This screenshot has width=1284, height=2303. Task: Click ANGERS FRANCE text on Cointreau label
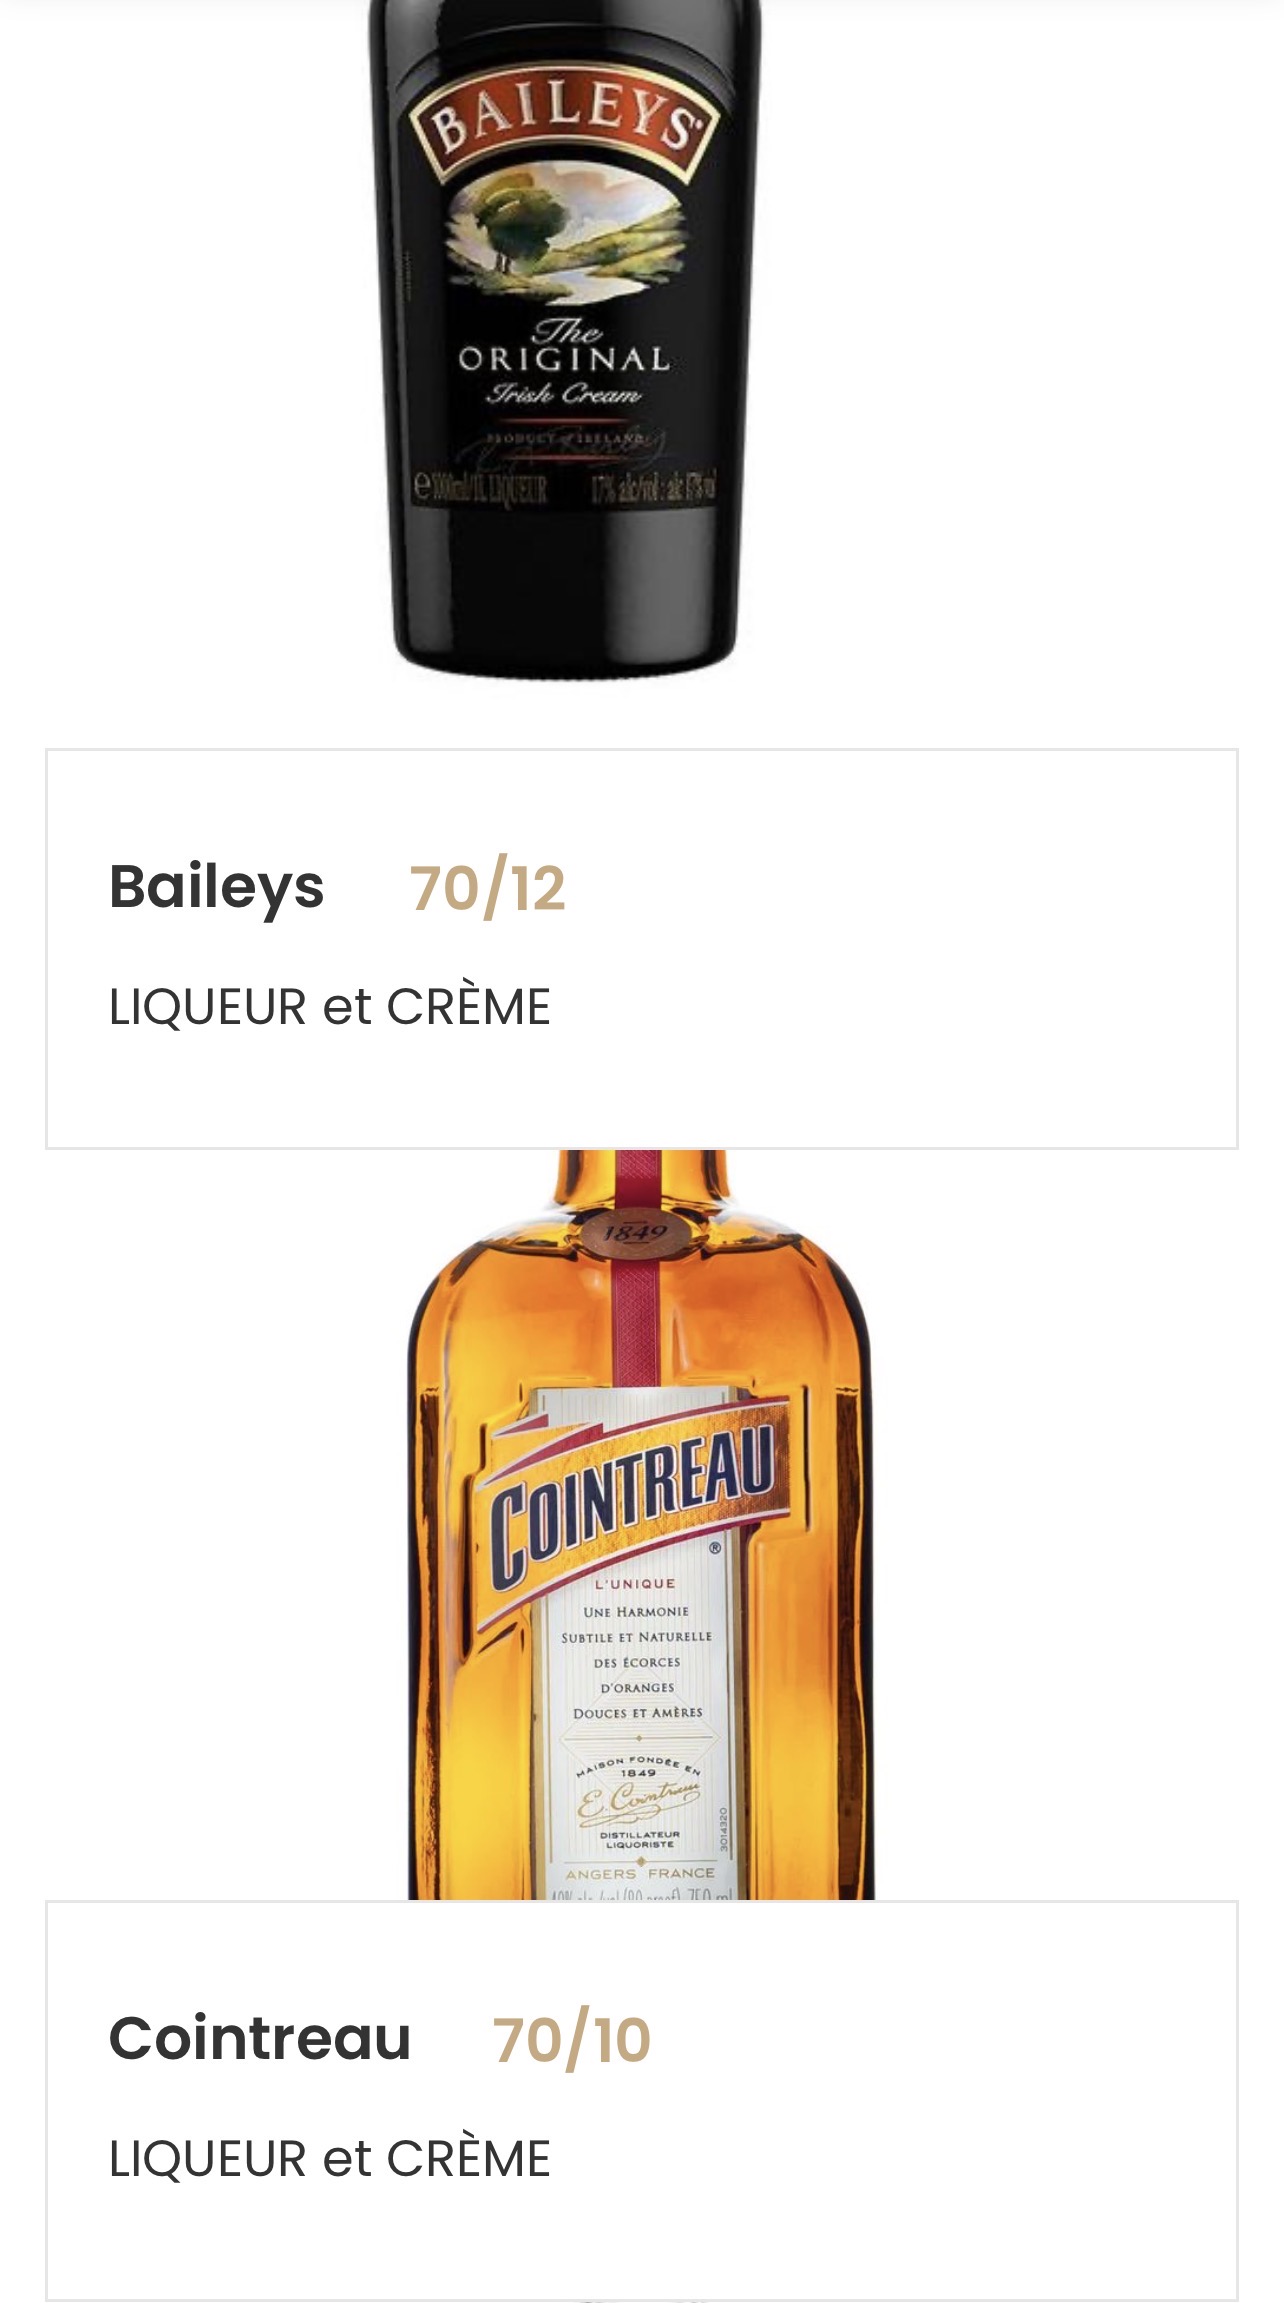tap(640, 1873)
